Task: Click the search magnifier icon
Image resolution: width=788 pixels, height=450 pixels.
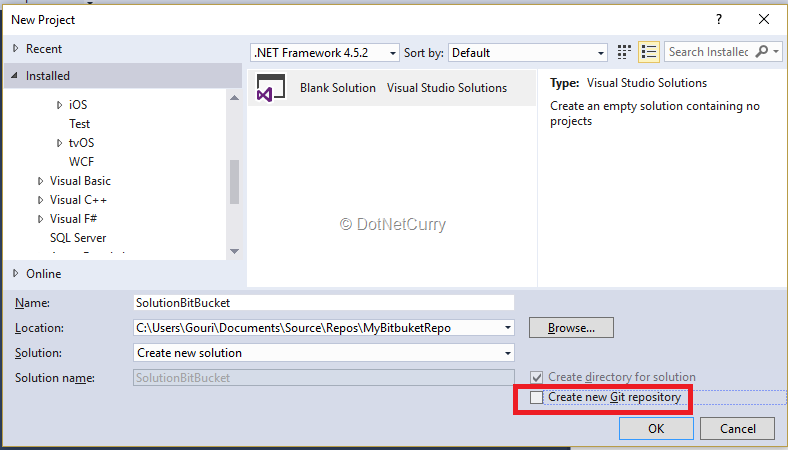Action: click(762, 51)
